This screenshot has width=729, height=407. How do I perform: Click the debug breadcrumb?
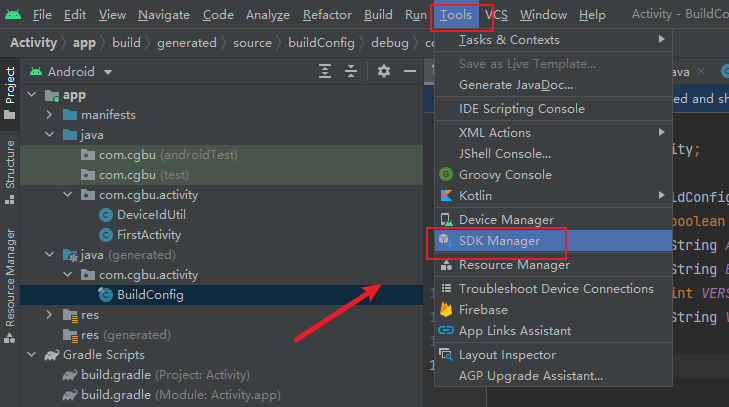pos(390,43)
